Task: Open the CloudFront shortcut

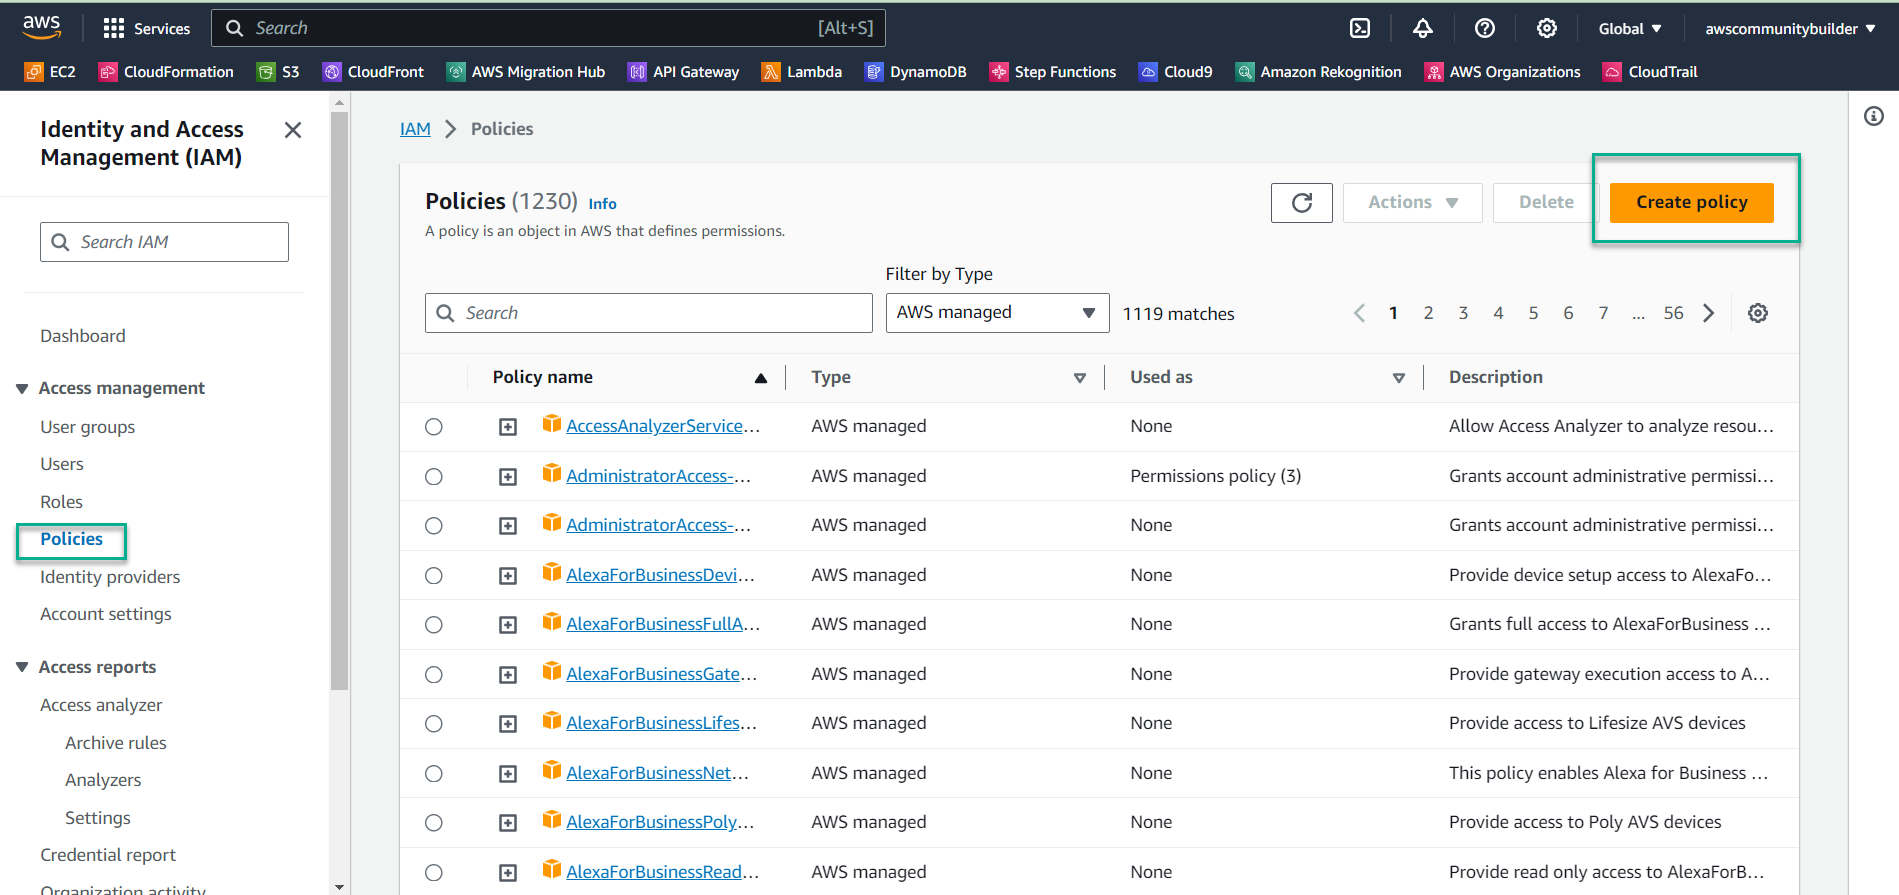Action: pyautogui.click(x=373, y=72)
